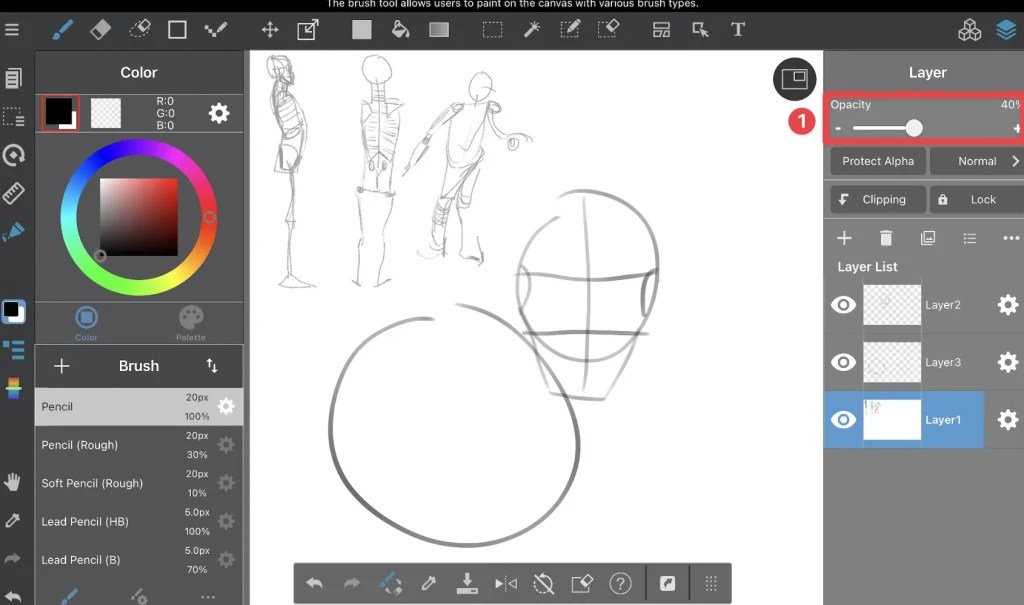This screenshot has width=1024, height=605.
Task: Select the Text tool
Action: click(738, 29)
